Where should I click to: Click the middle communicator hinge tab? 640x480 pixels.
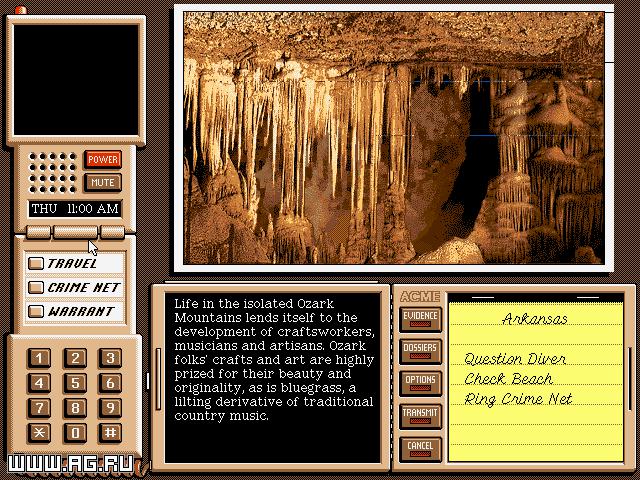76,232
